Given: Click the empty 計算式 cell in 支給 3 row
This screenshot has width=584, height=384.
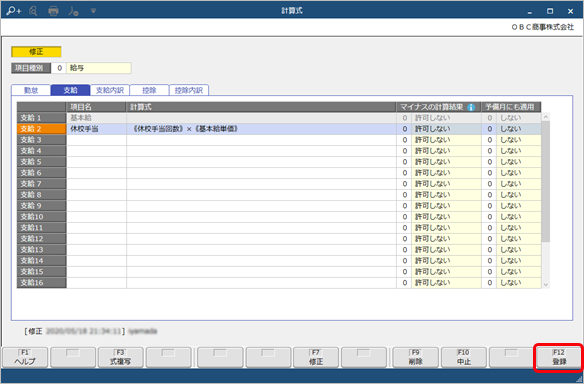Looking at the screenshot, I should (x=261, y=140).
